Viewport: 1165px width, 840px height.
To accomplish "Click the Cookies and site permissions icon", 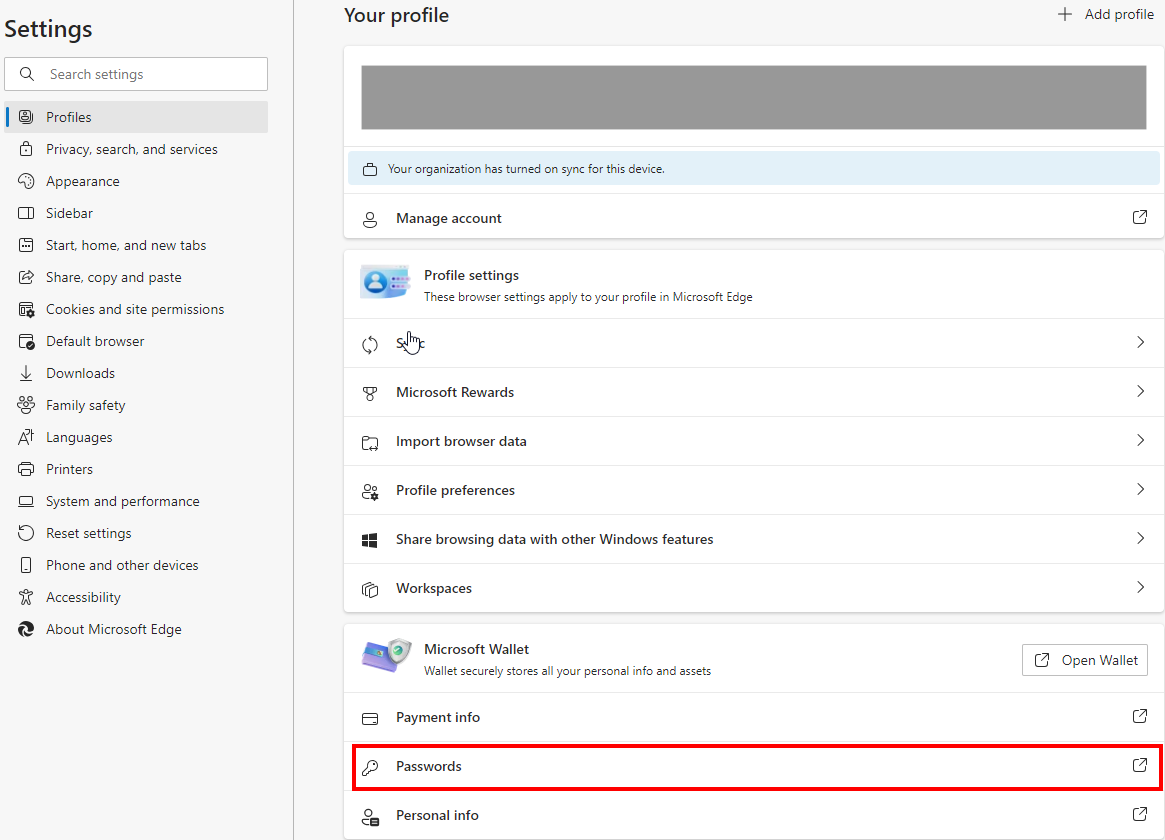I will tap(26, 309).
